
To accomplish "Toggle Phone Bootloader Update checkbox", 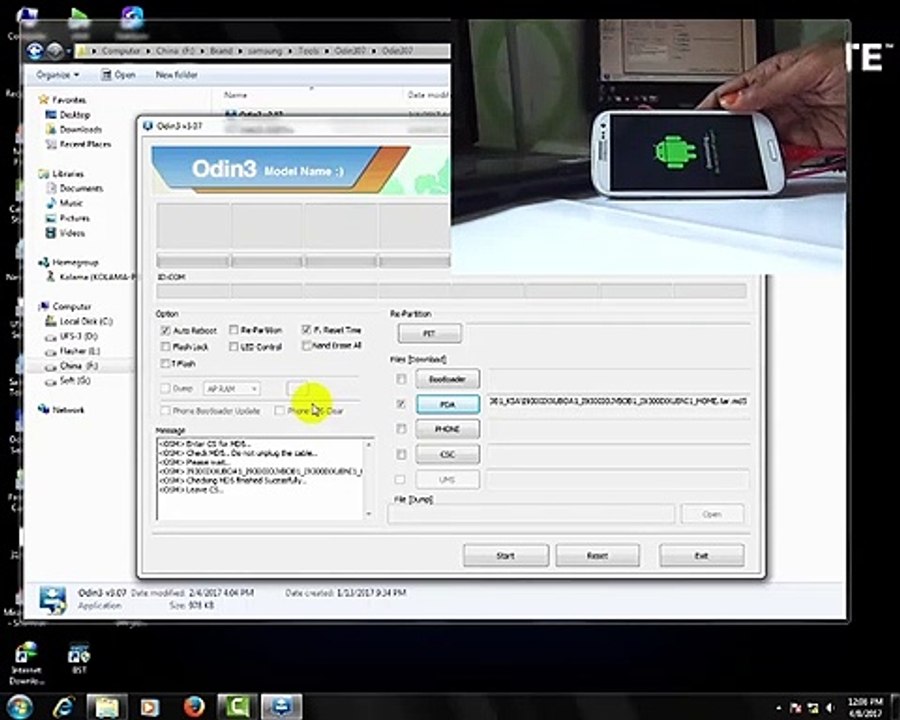I will pyautogui.click(x=166, y=411).
